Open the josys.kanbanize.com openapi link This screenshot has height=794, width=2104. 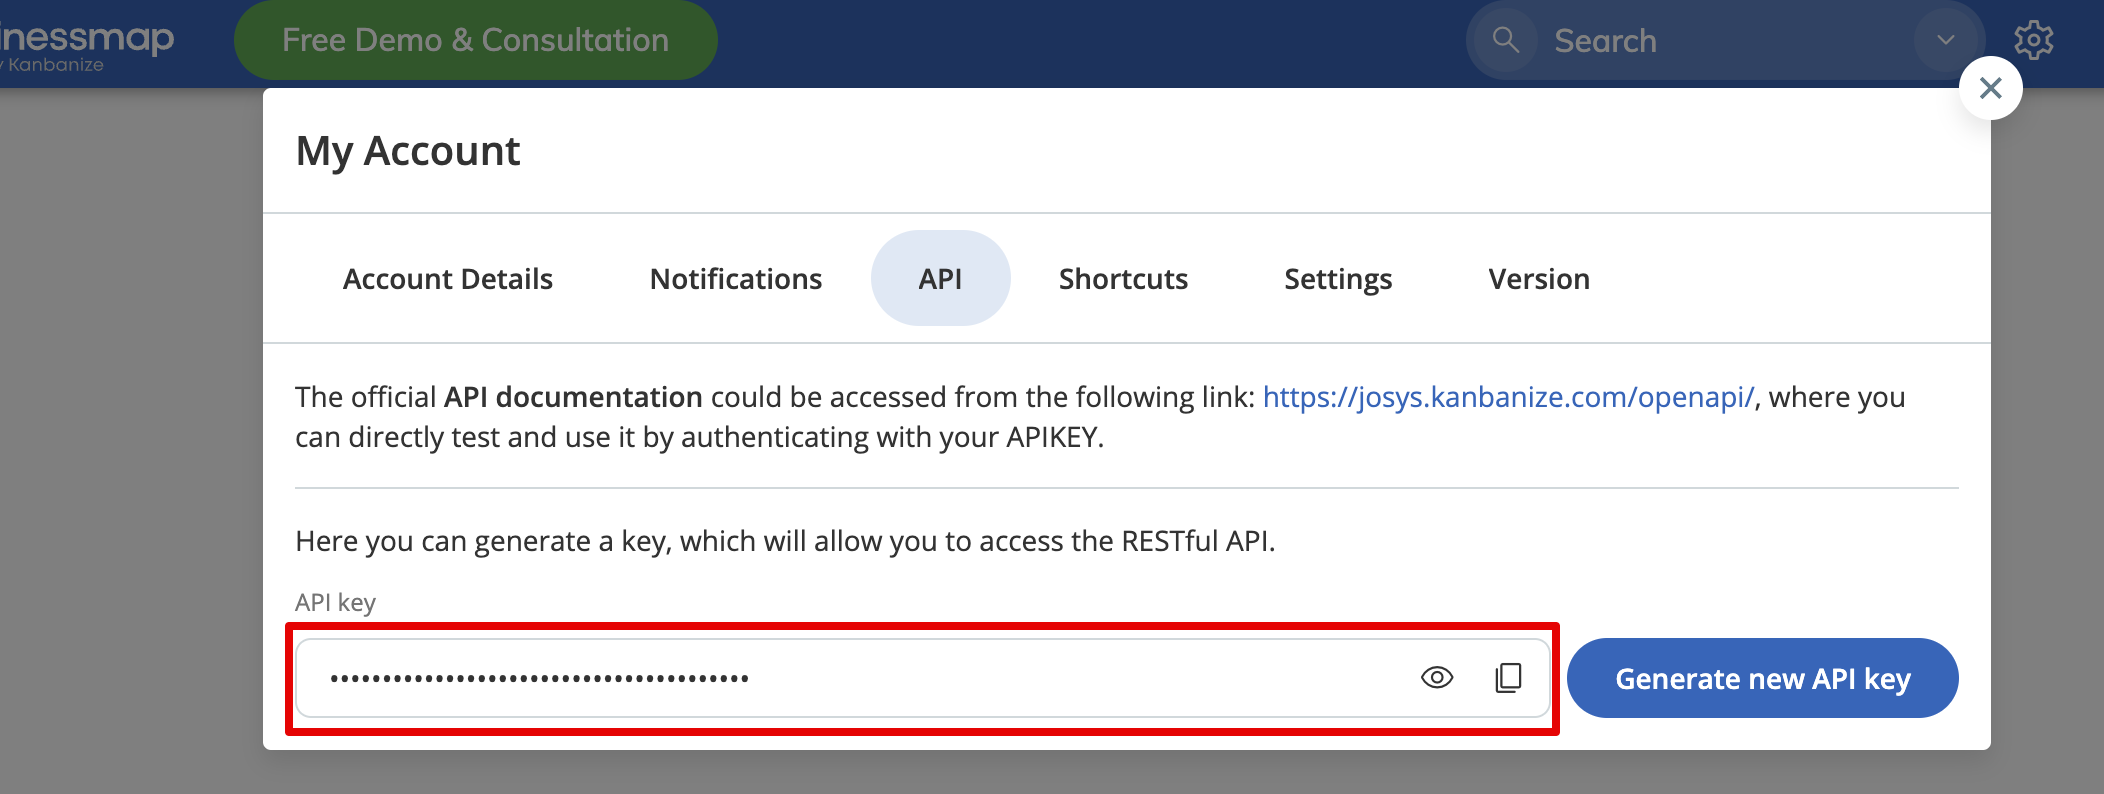[x=1508, y=397]
